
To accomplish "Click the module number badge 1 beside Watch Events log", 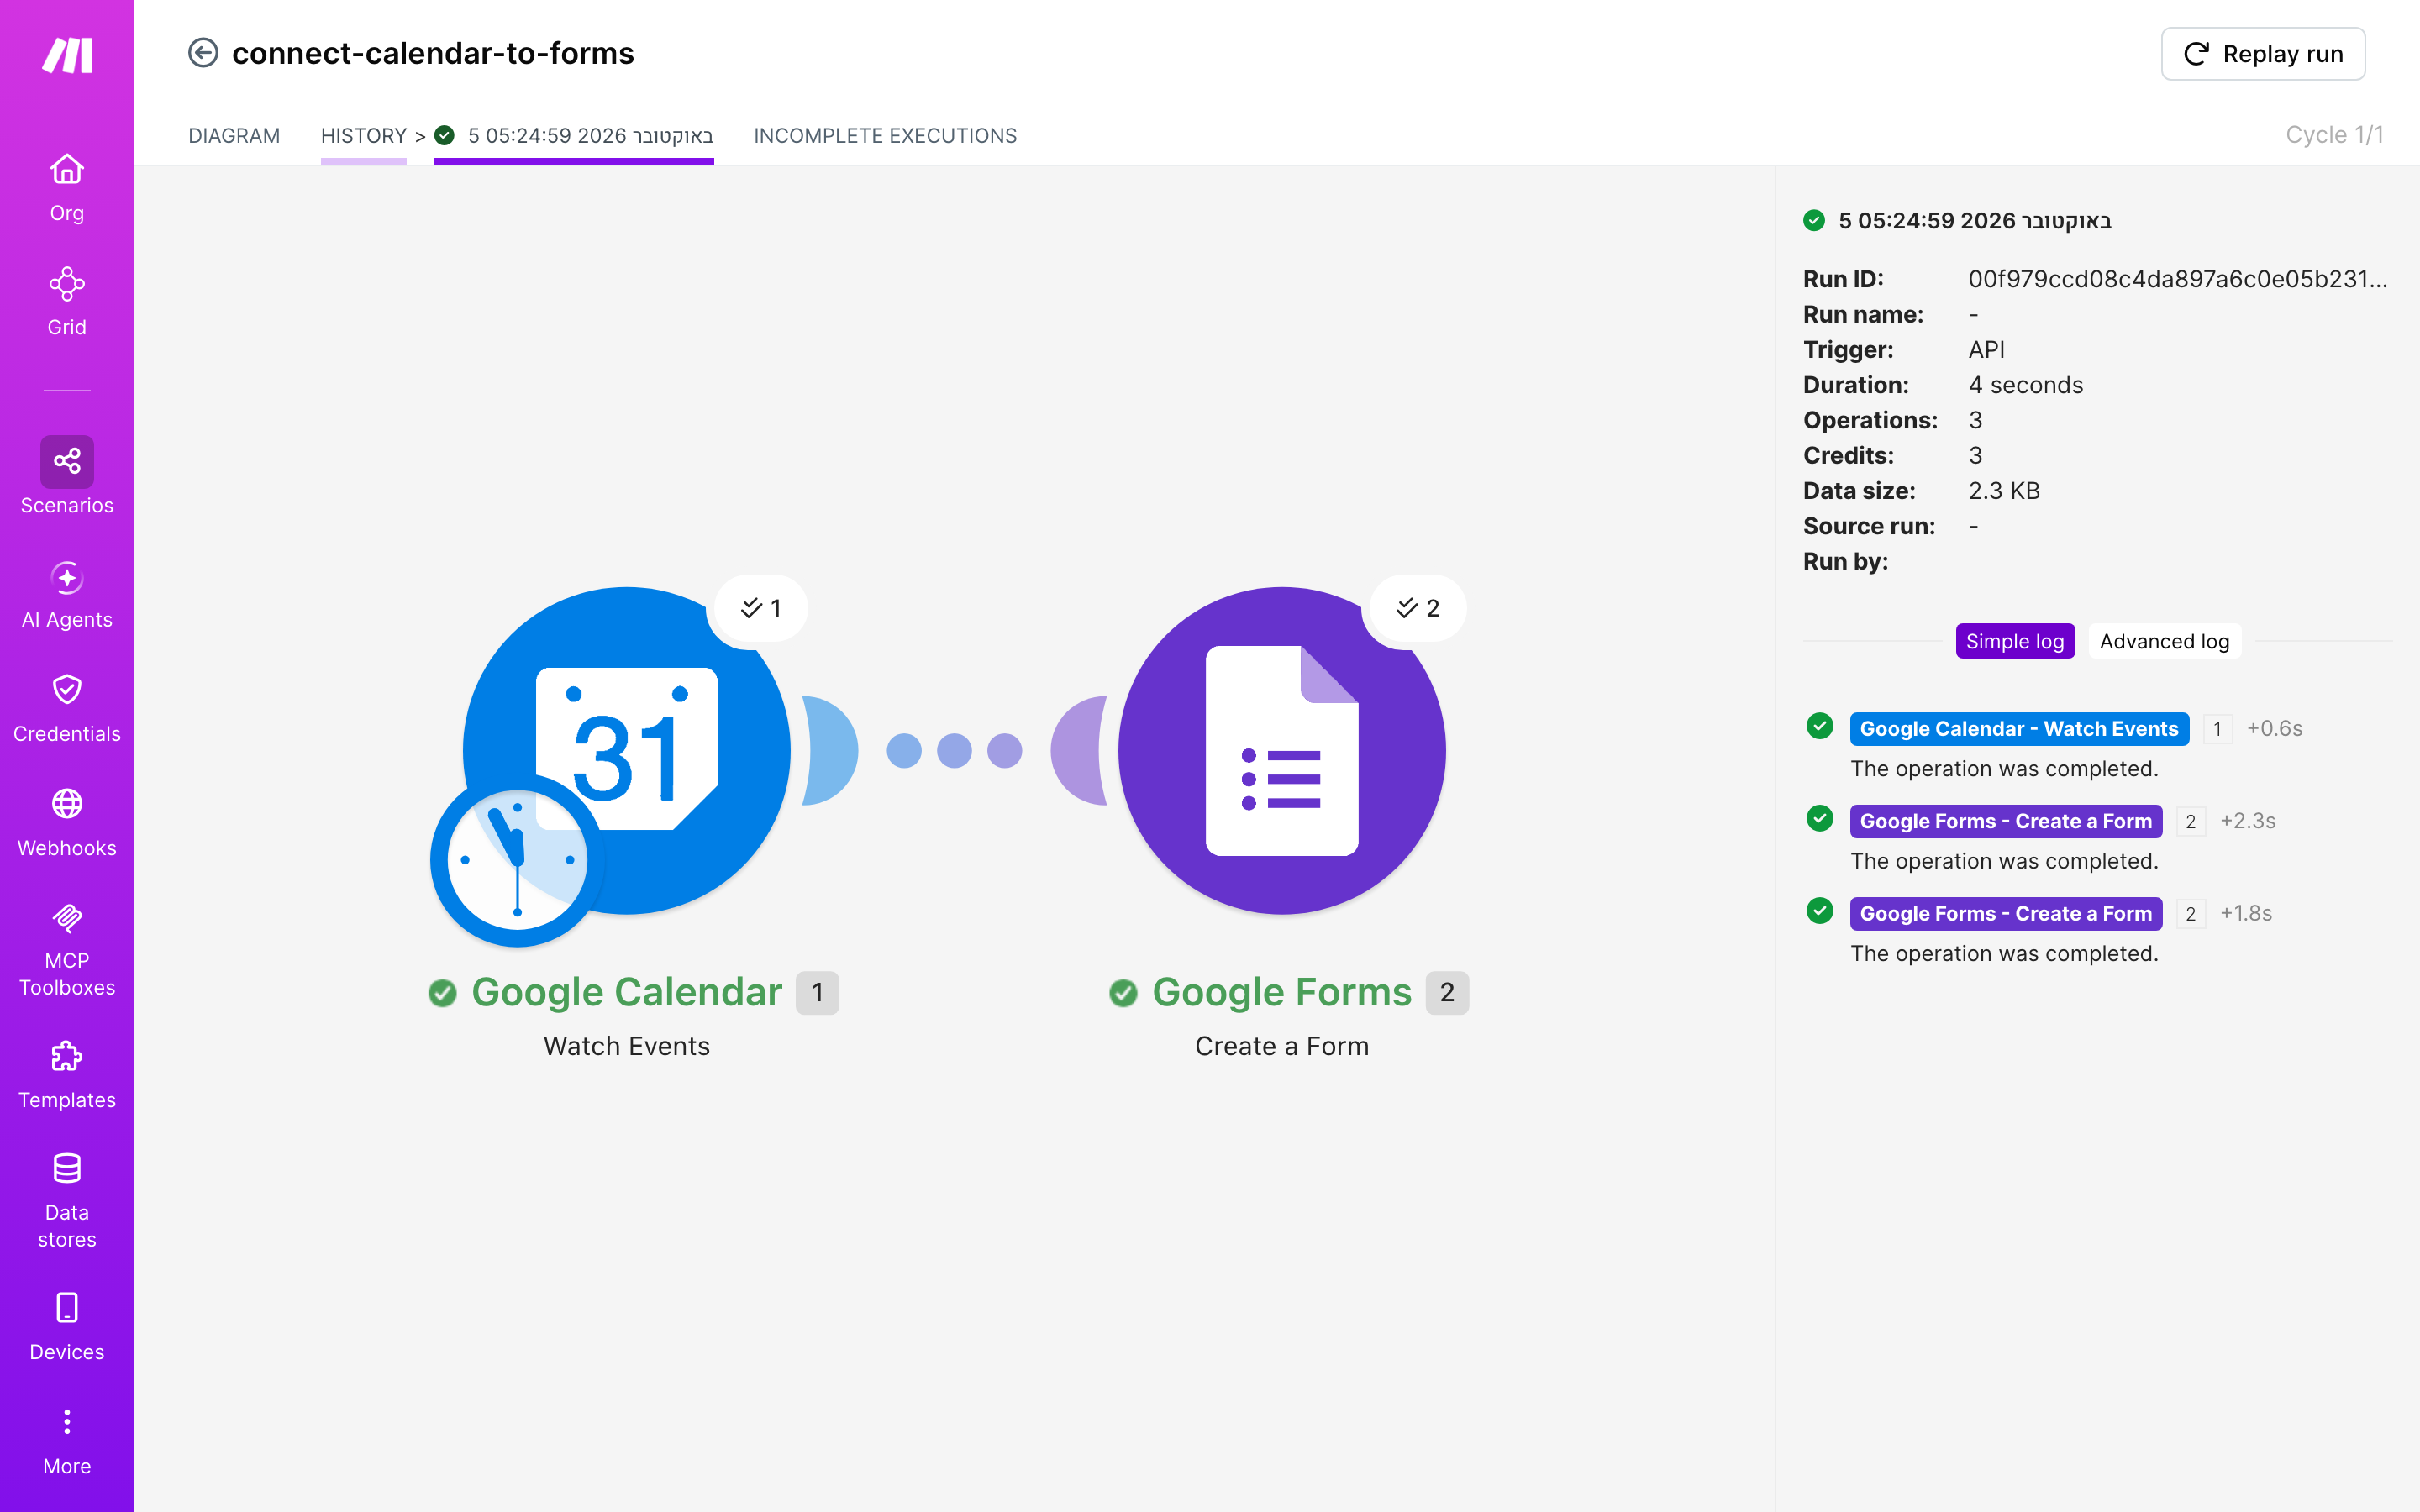I will point(2217,729).
